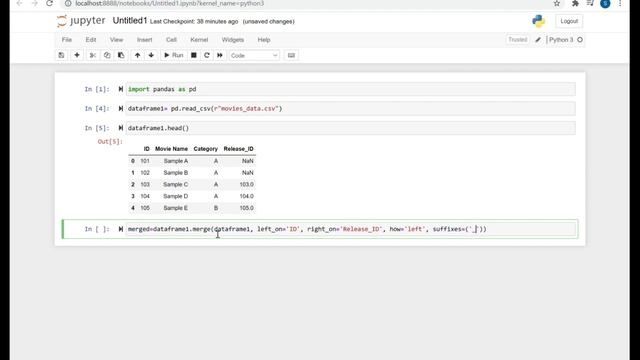Restart the kernel icon
640x360 pixels.
(x=207, y=55)
